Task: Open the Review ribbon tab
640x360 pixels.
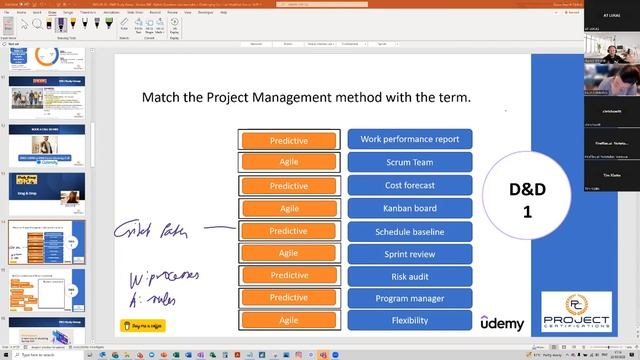Action: coord(172,13)
